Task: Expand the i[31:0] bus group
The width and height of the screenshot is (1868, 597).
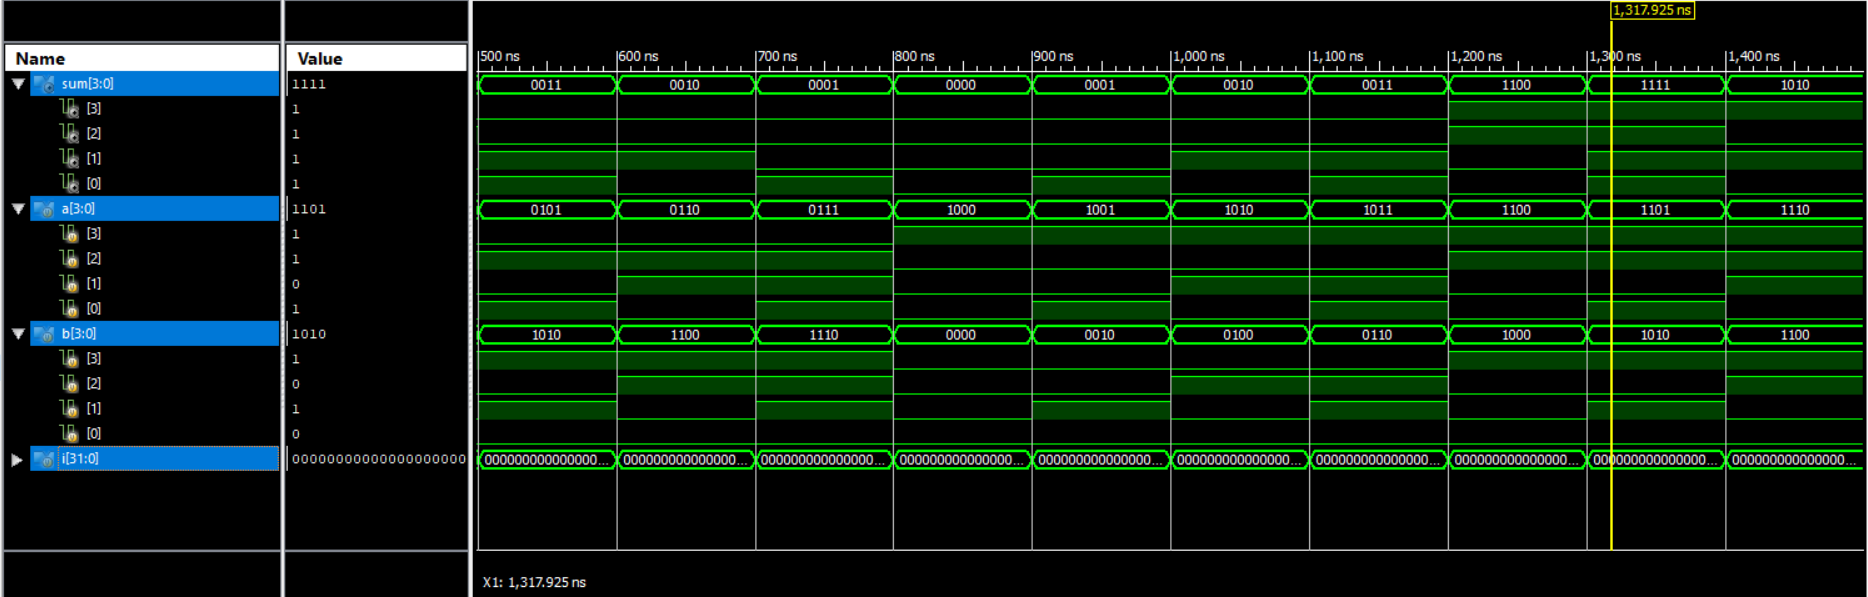Action: [17, 459]
